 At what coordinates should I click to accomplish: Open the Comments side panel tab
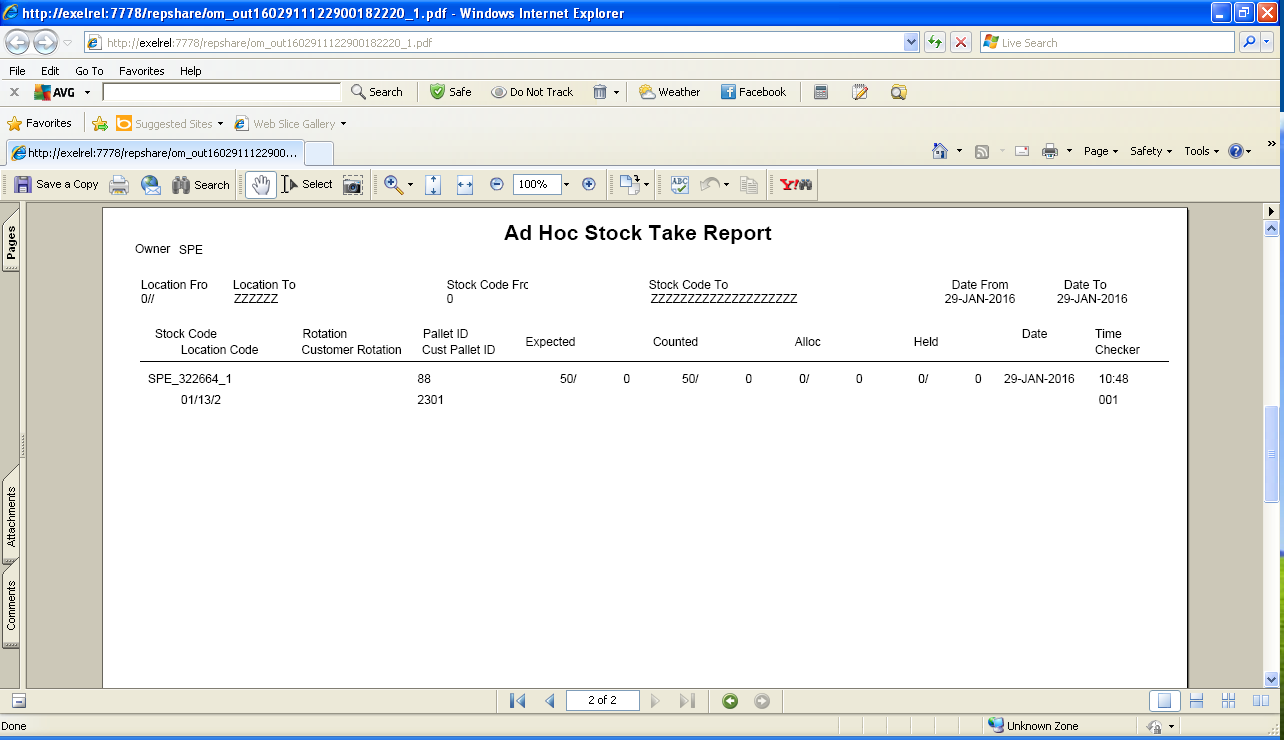click(x=12, y=605)
